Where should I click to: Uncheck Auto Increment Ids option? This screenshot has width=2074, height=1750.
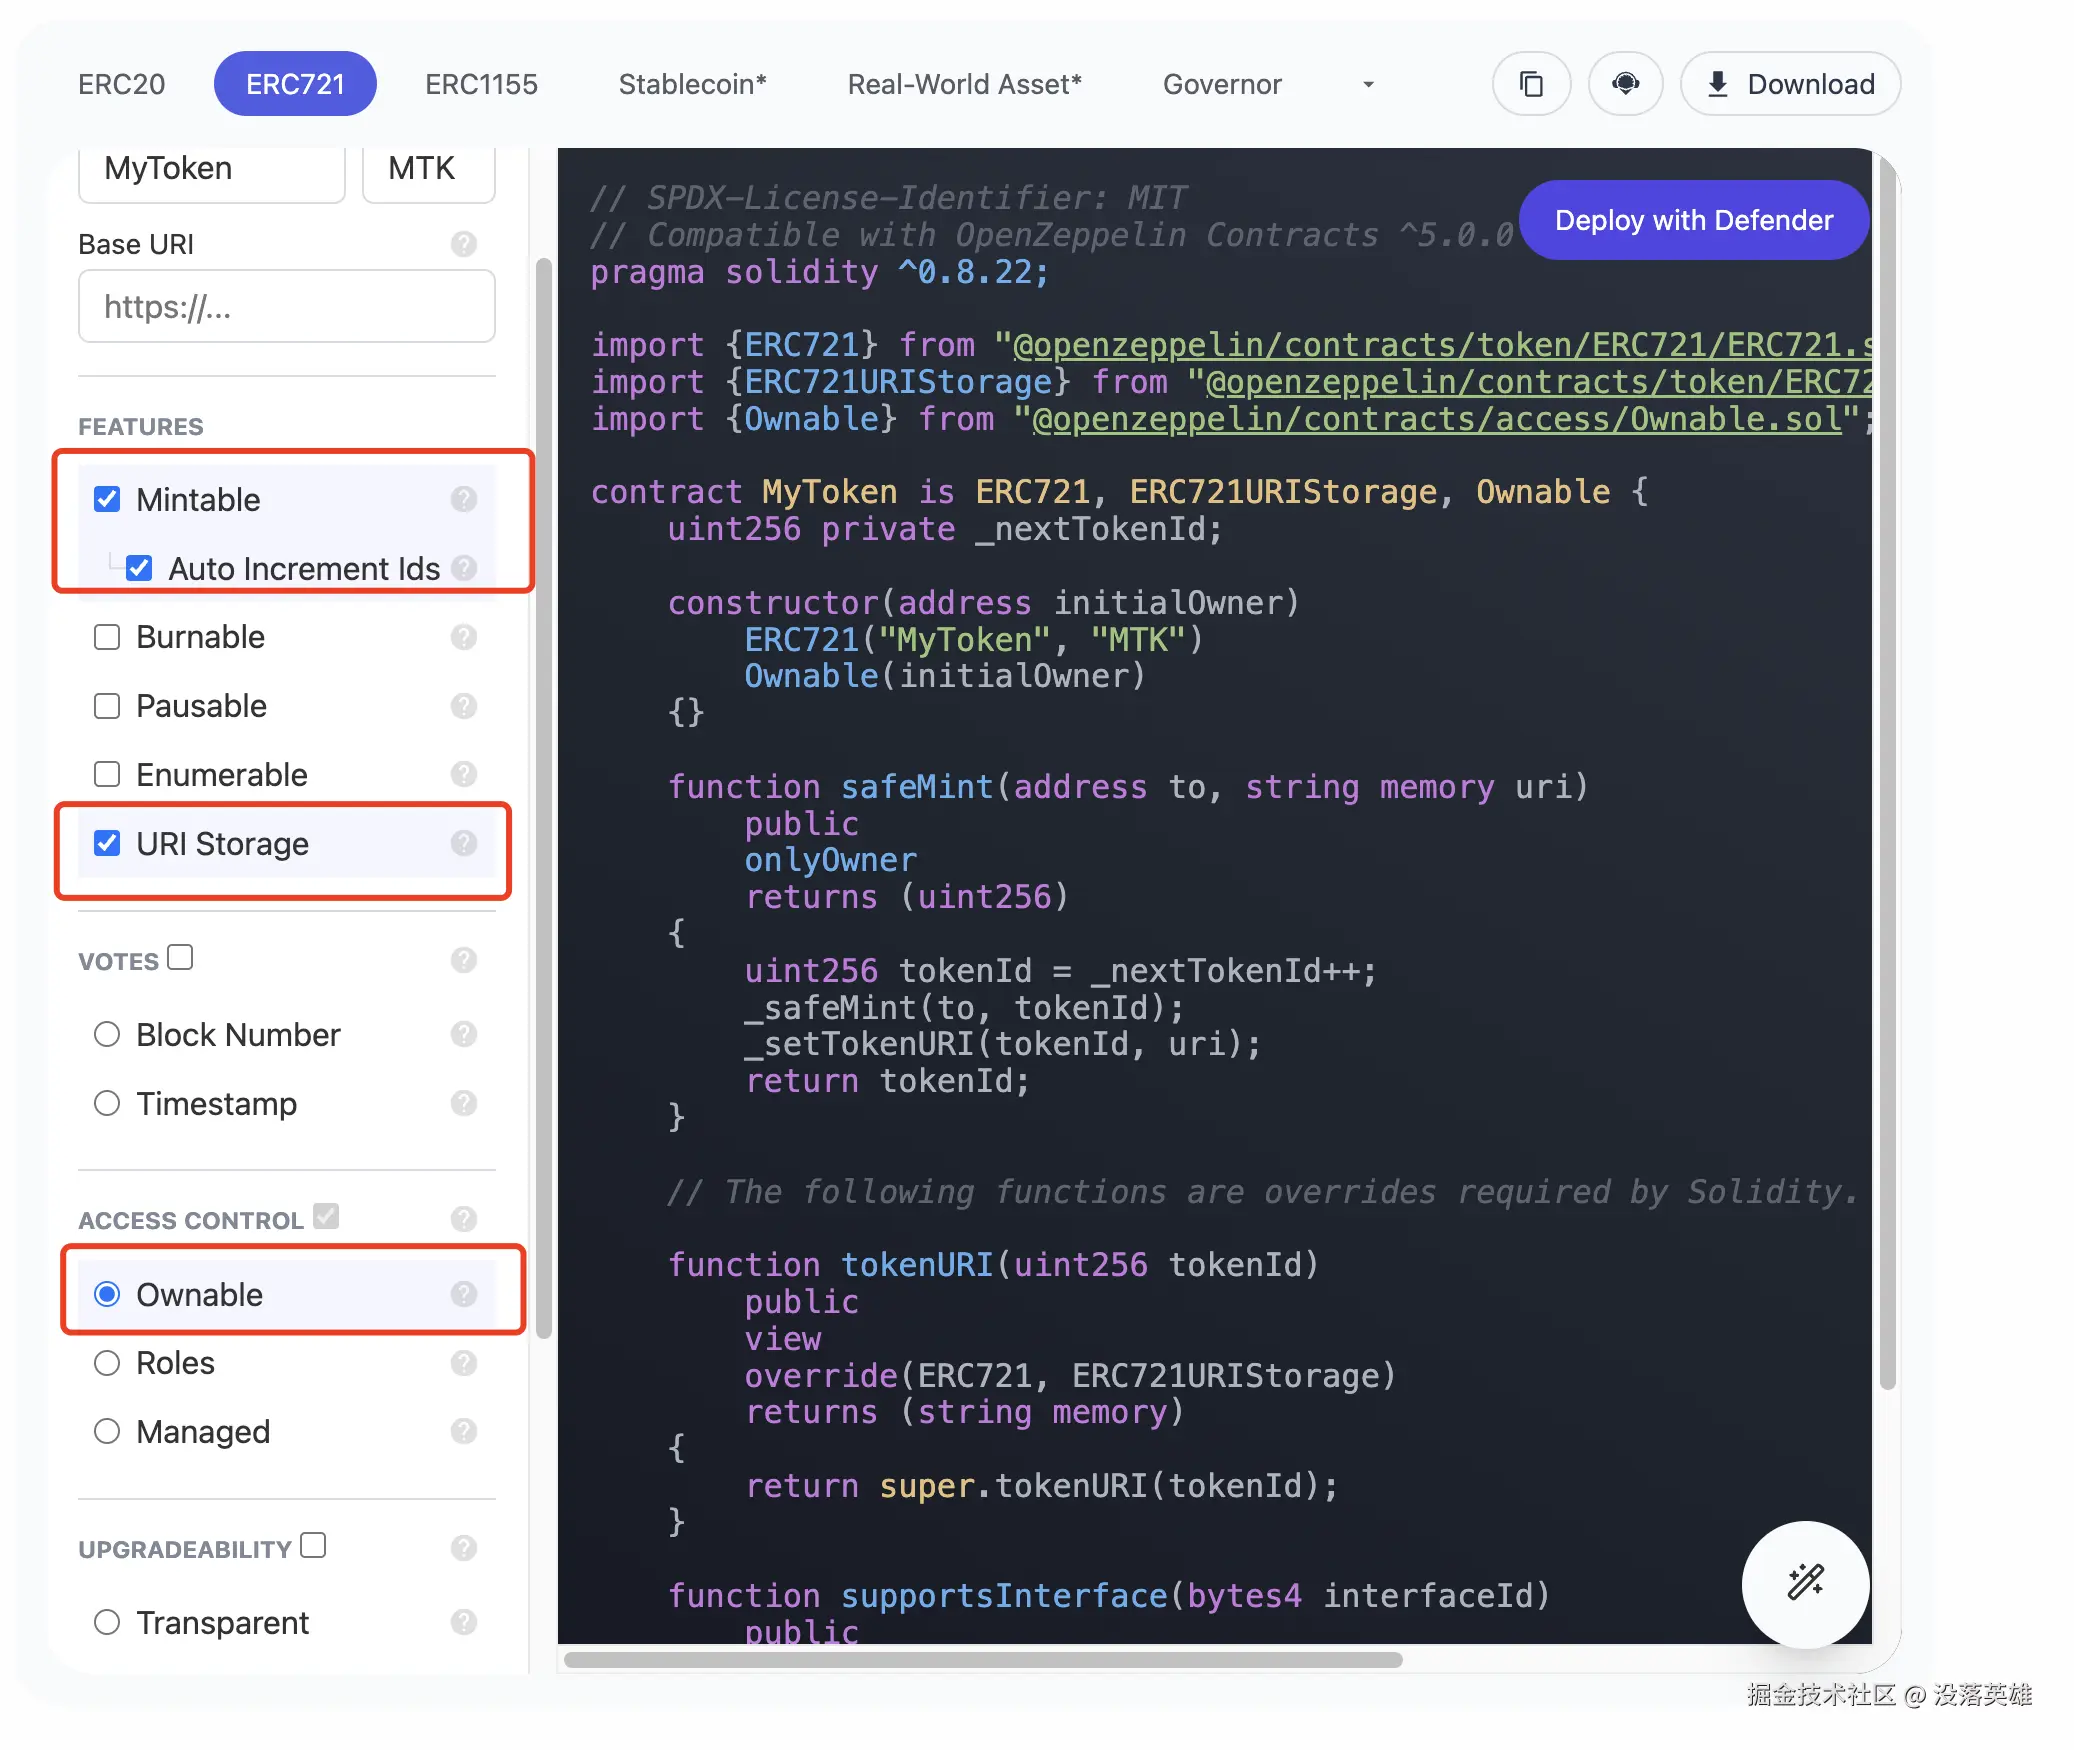[139, 568]
